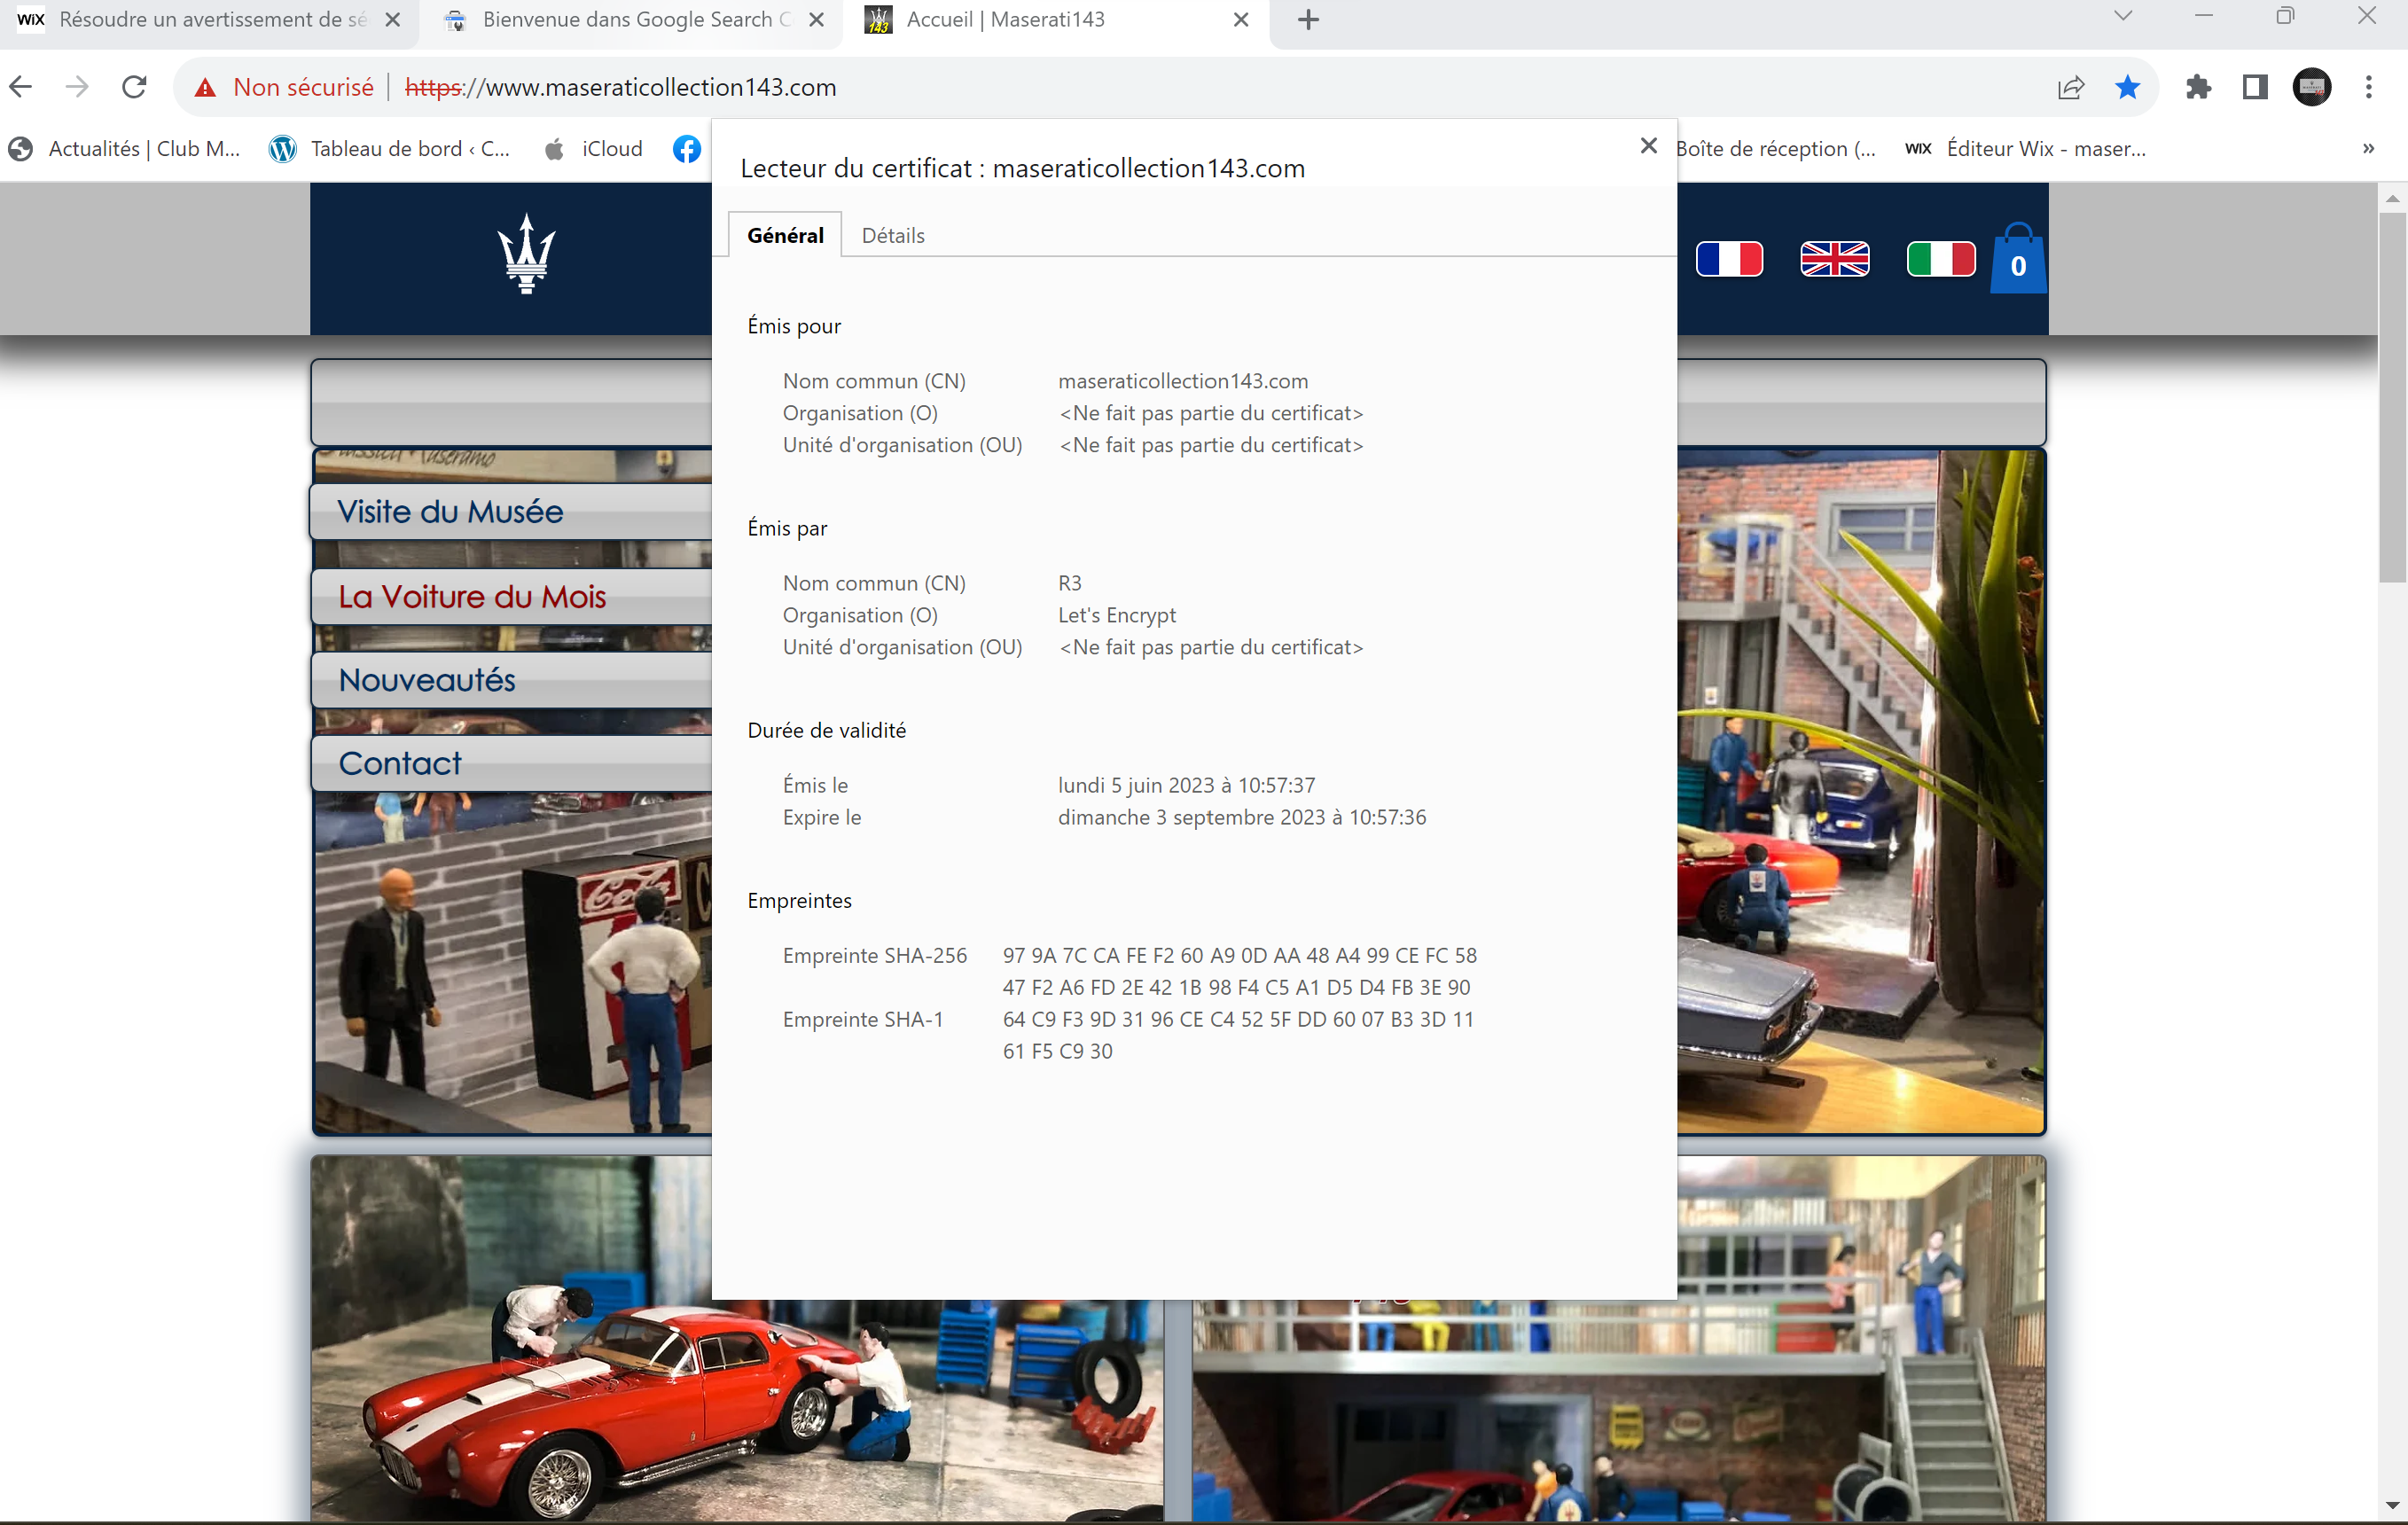
Task: Open Chrome three-dot menu
Action: click(x=2368, y=87)
